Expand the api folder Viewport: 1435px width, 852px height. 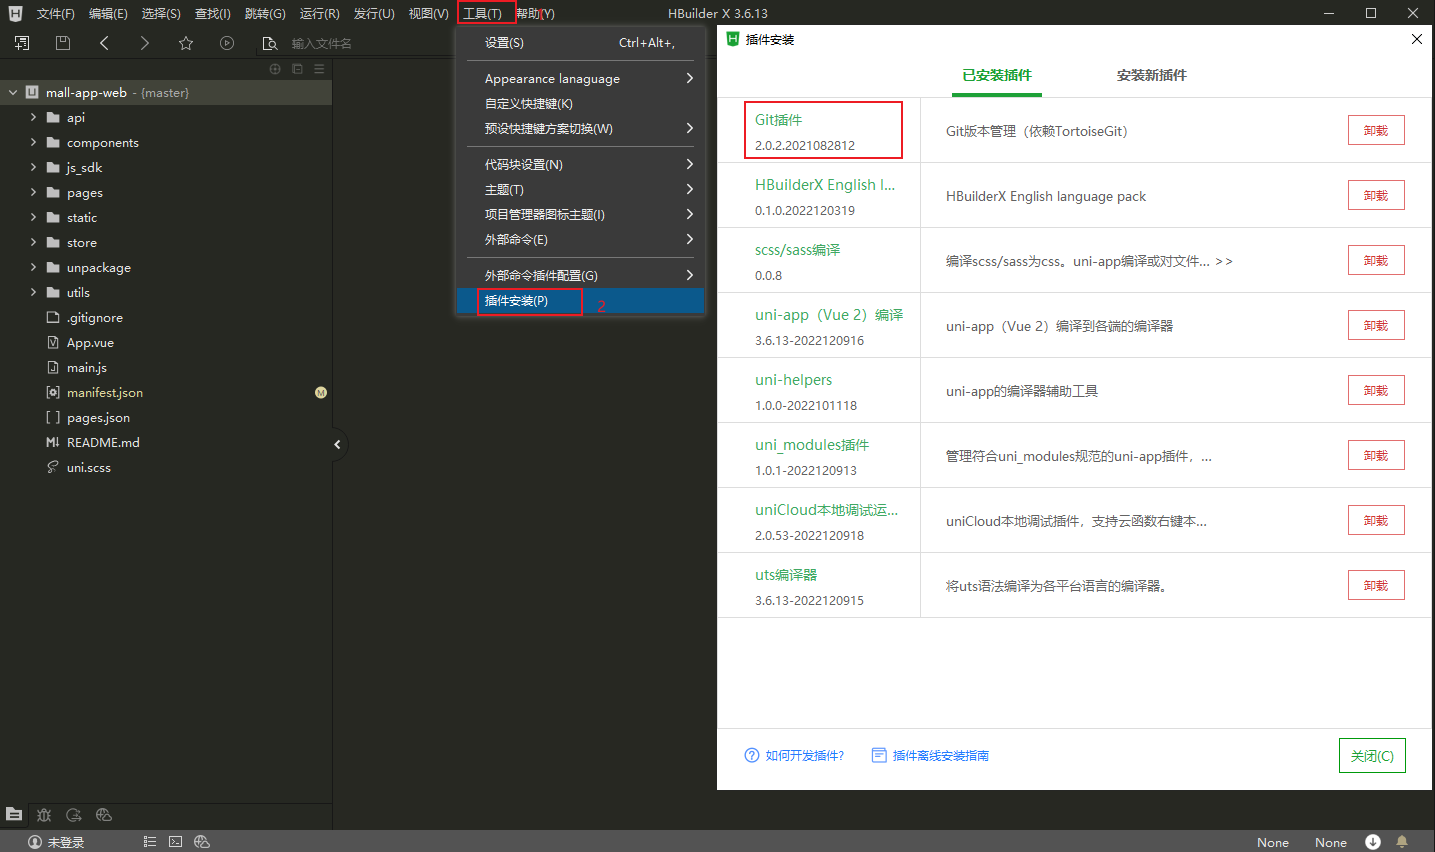click(33, 117)
